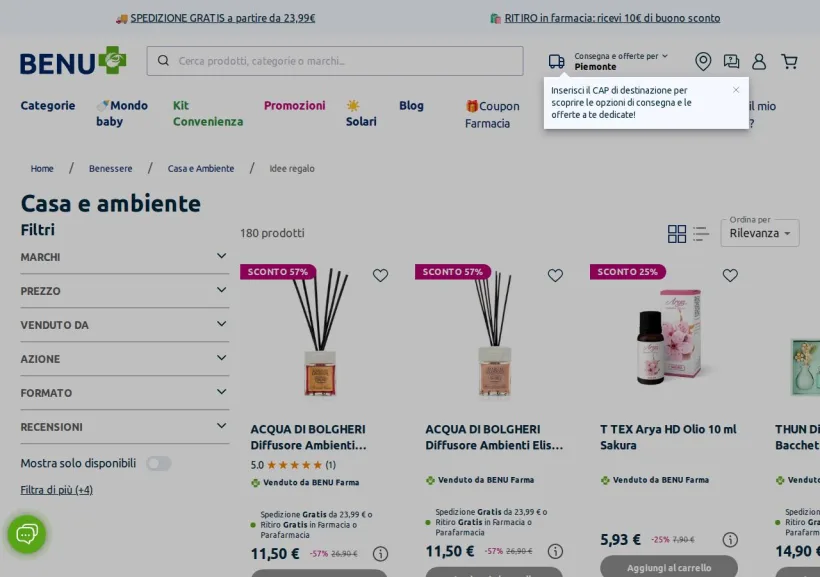Open Consegna e offerte per Piemonte selector
The image size is (820, 577).
point(621,61)
